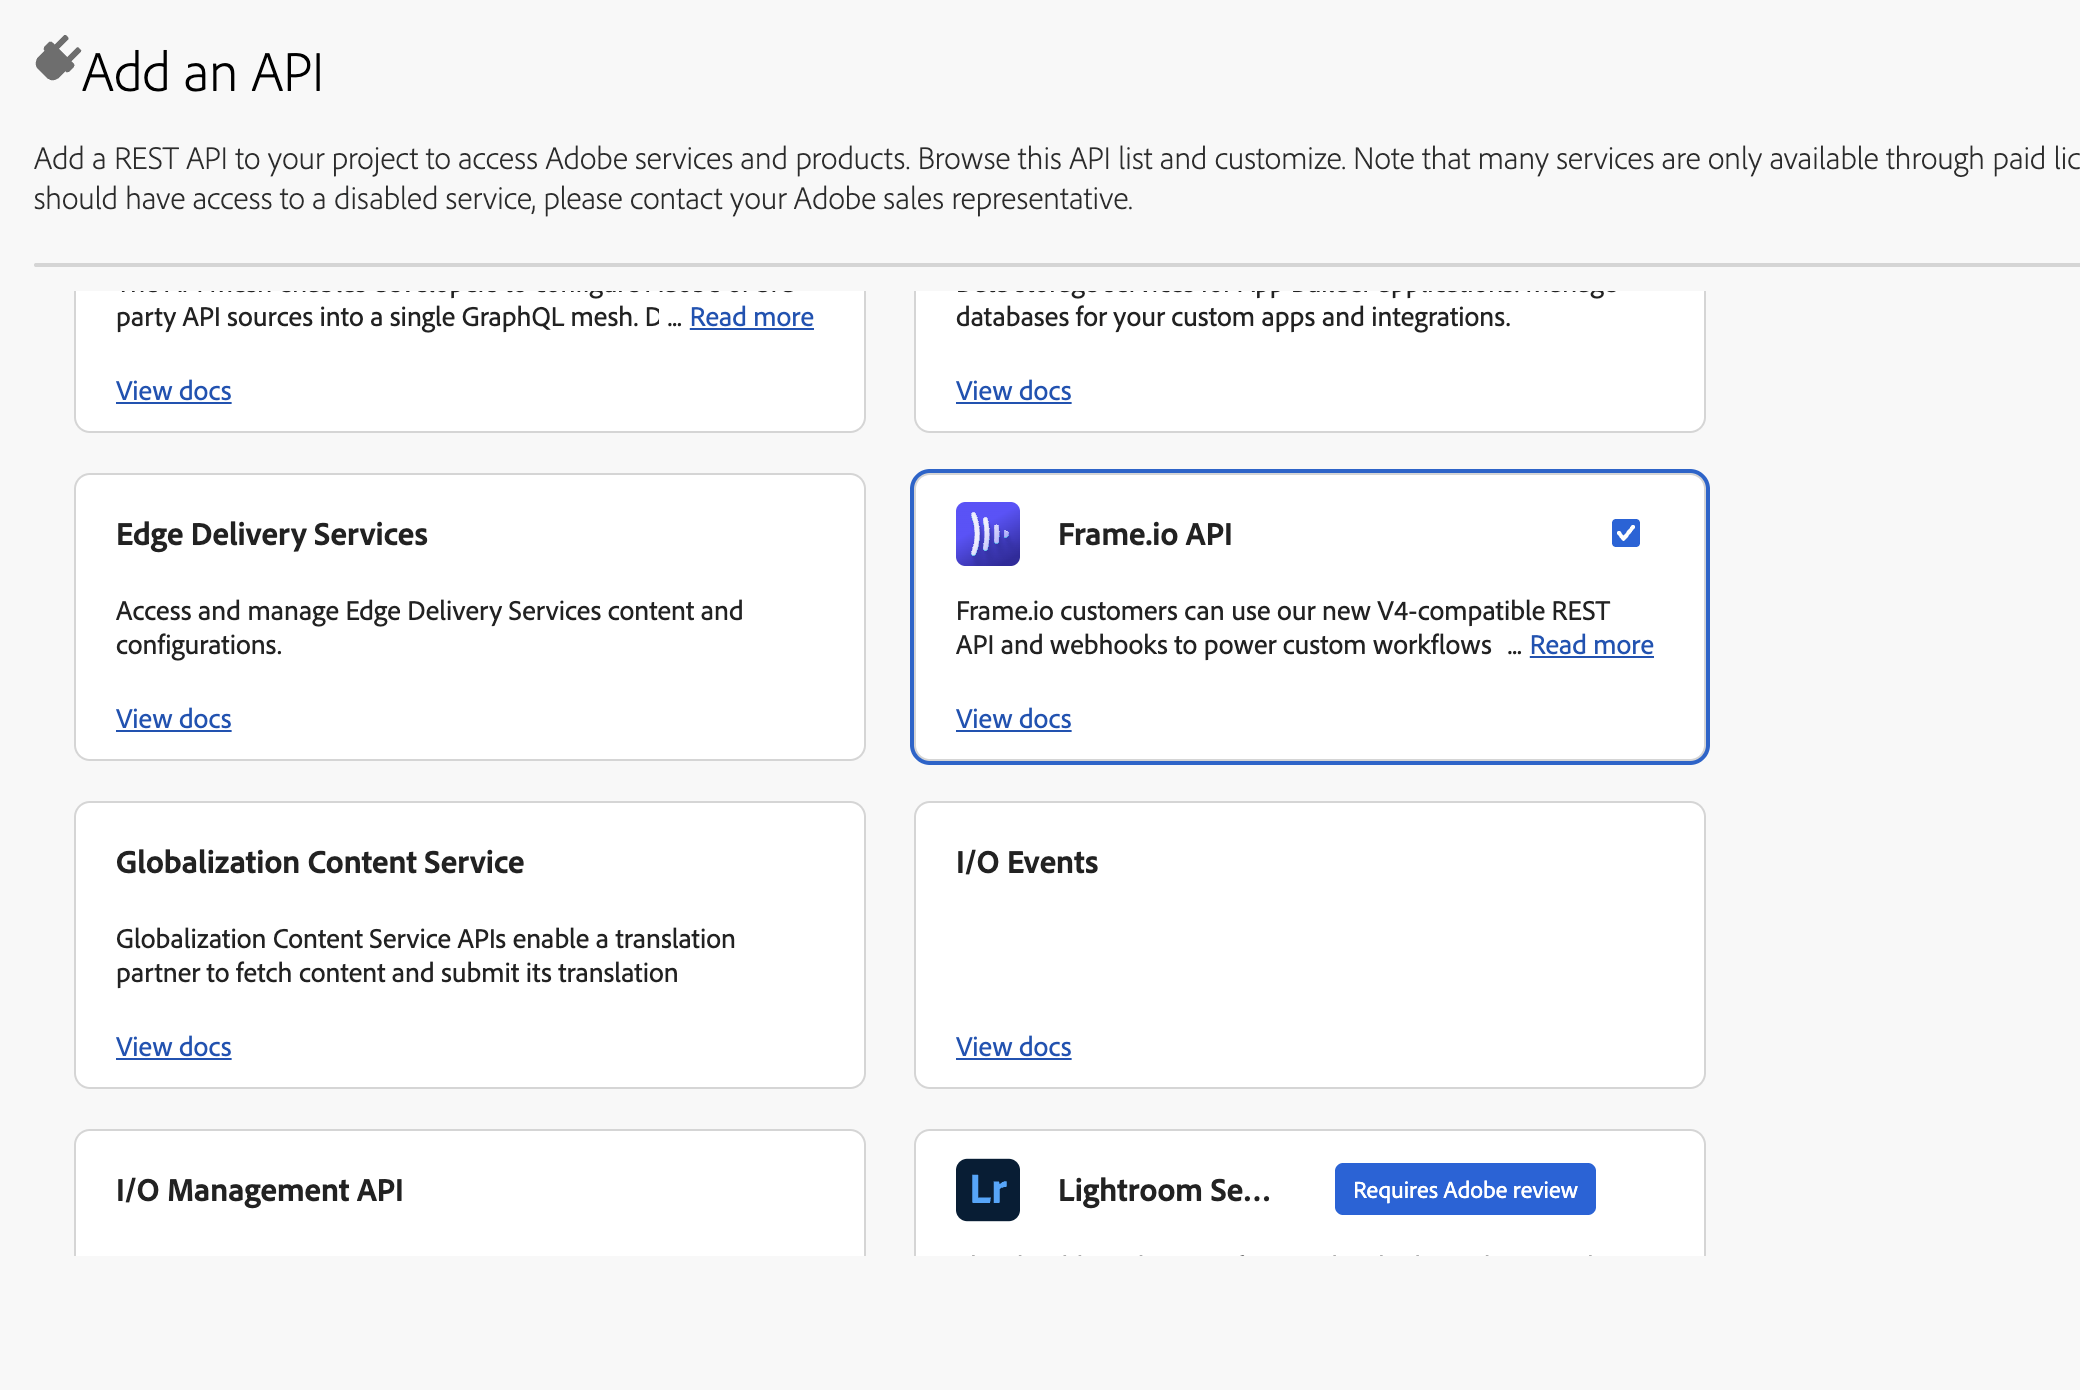
Task: Open View docs for Edge Delivery Services
Action: coord(174,719)
